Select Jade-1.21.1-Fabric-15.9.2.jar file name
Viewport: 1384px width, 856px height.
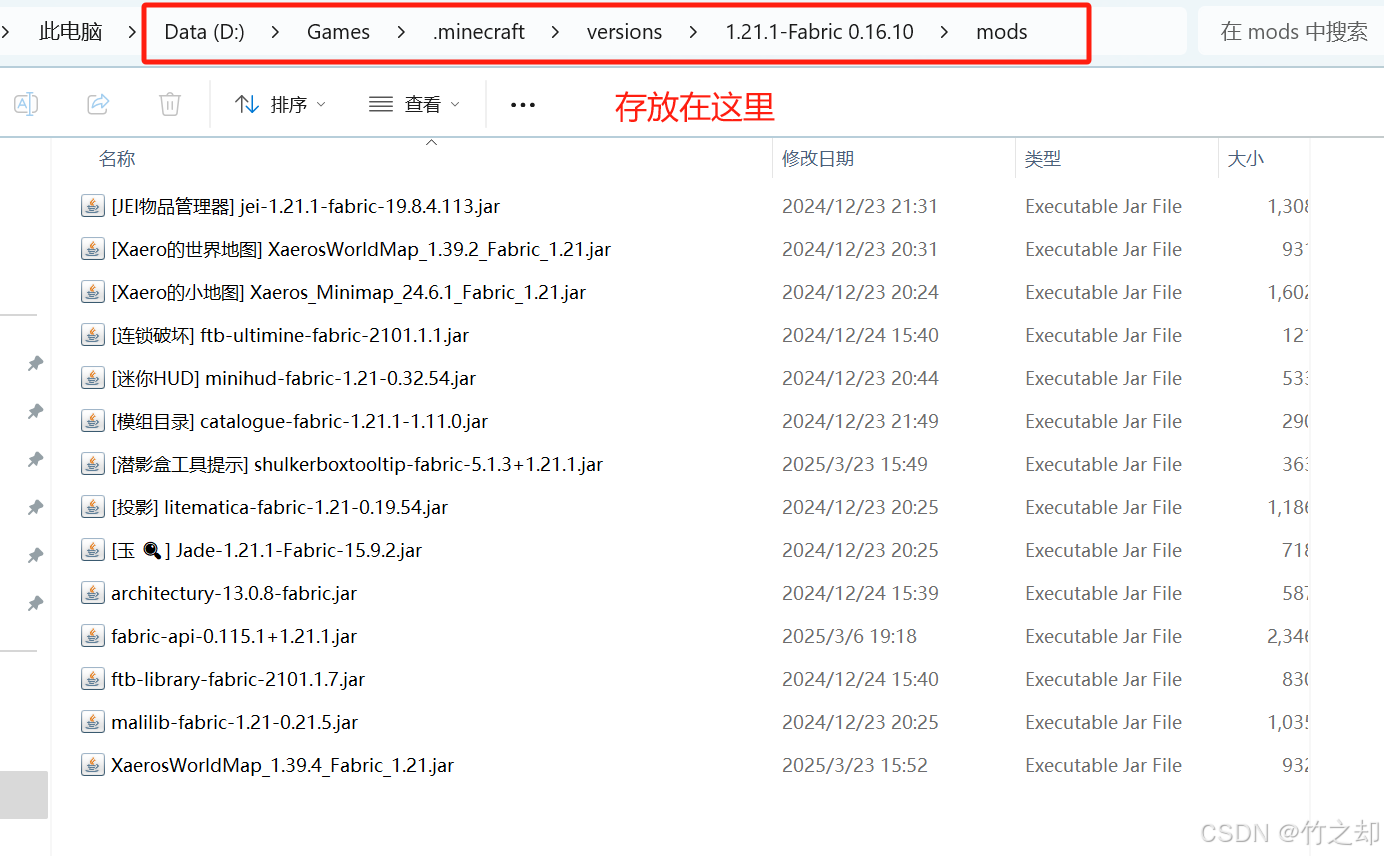pos(267,551)
